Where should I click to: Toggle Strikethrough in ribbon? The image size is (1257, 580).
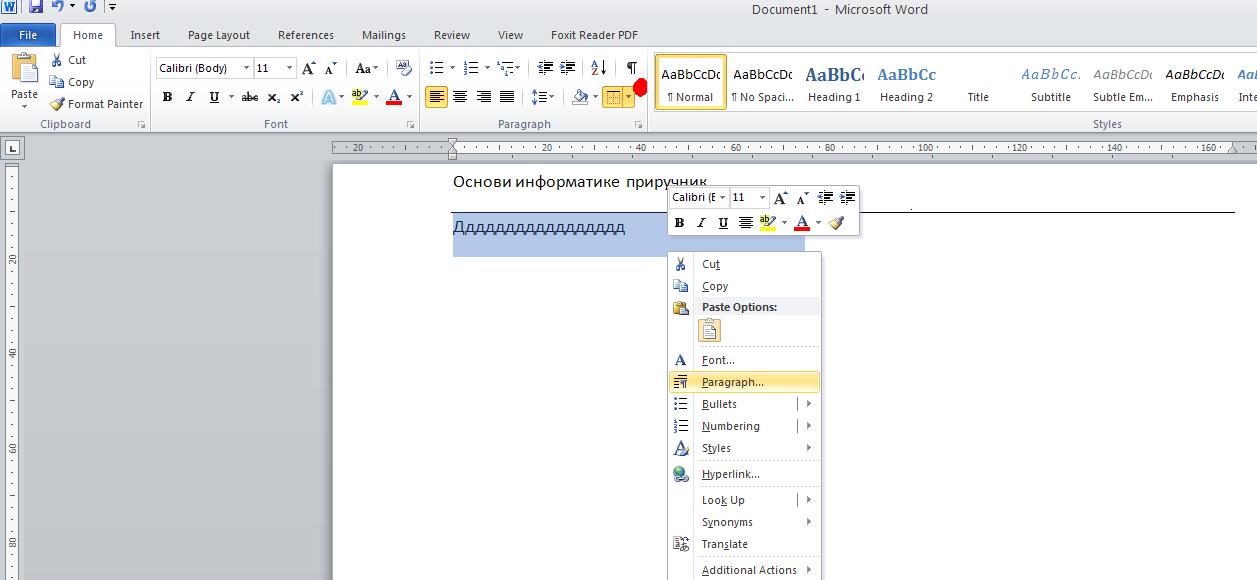point(250,97)
